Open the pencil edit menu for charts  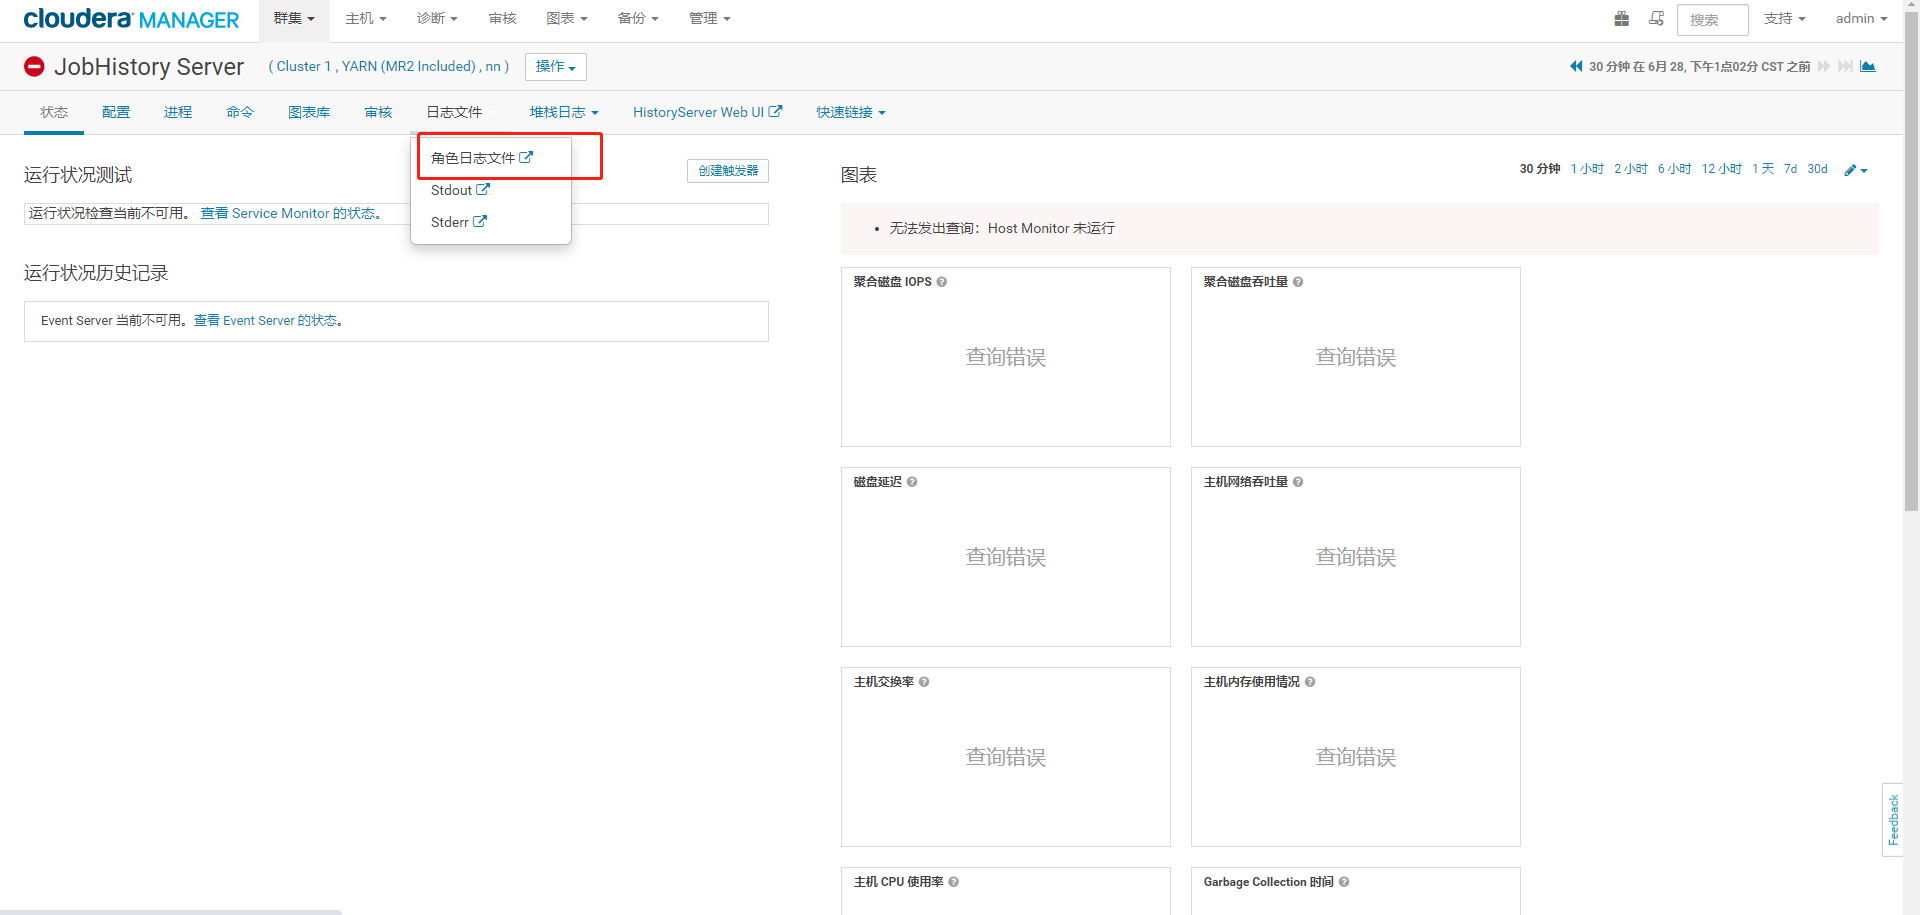click(1856, 170)
